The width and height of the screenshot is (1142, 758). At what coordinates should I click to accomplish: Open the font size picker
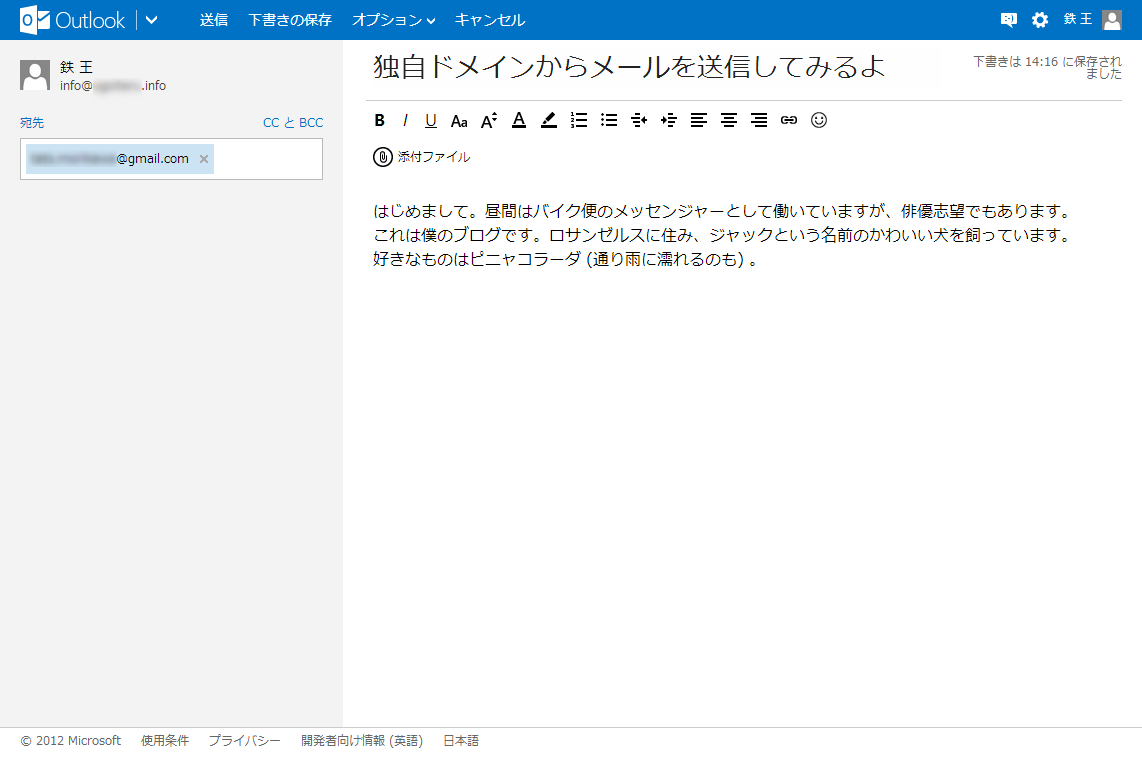pos(489,121)
